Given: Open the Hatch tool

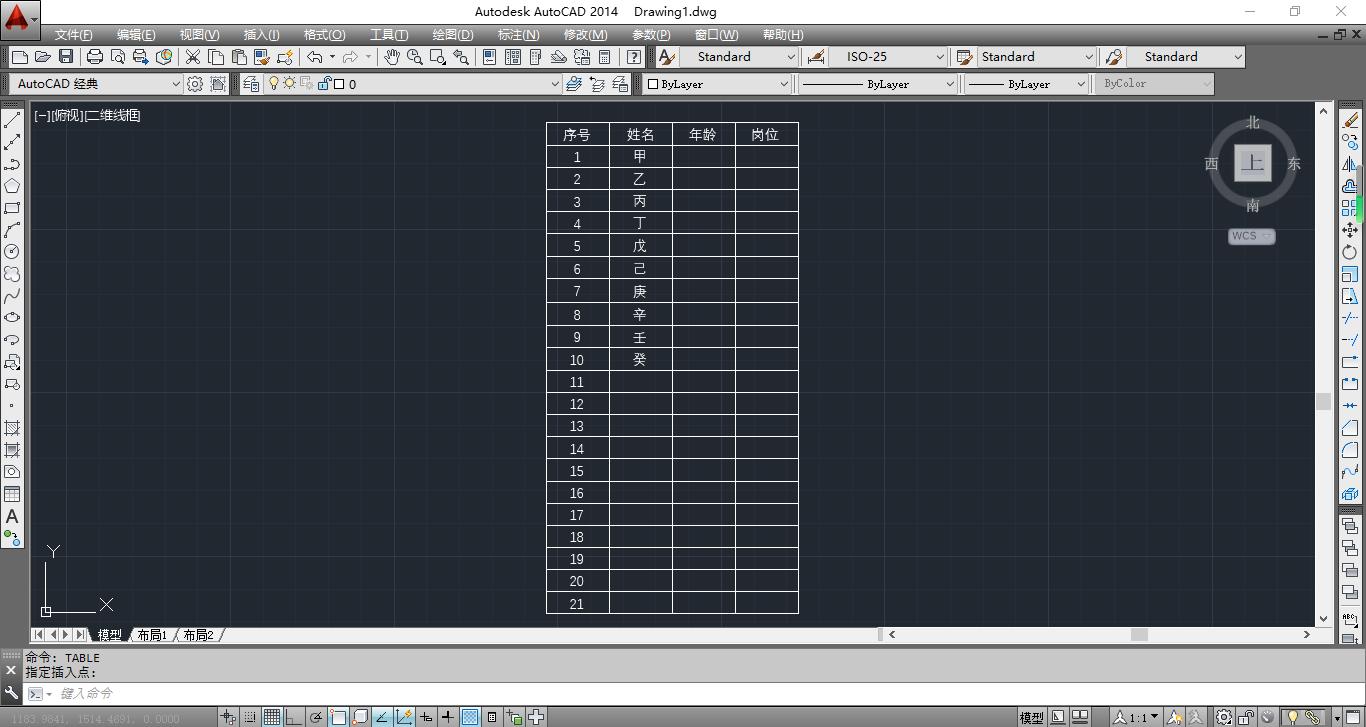Looking at the screenshot, I should [x=12, y=429].
